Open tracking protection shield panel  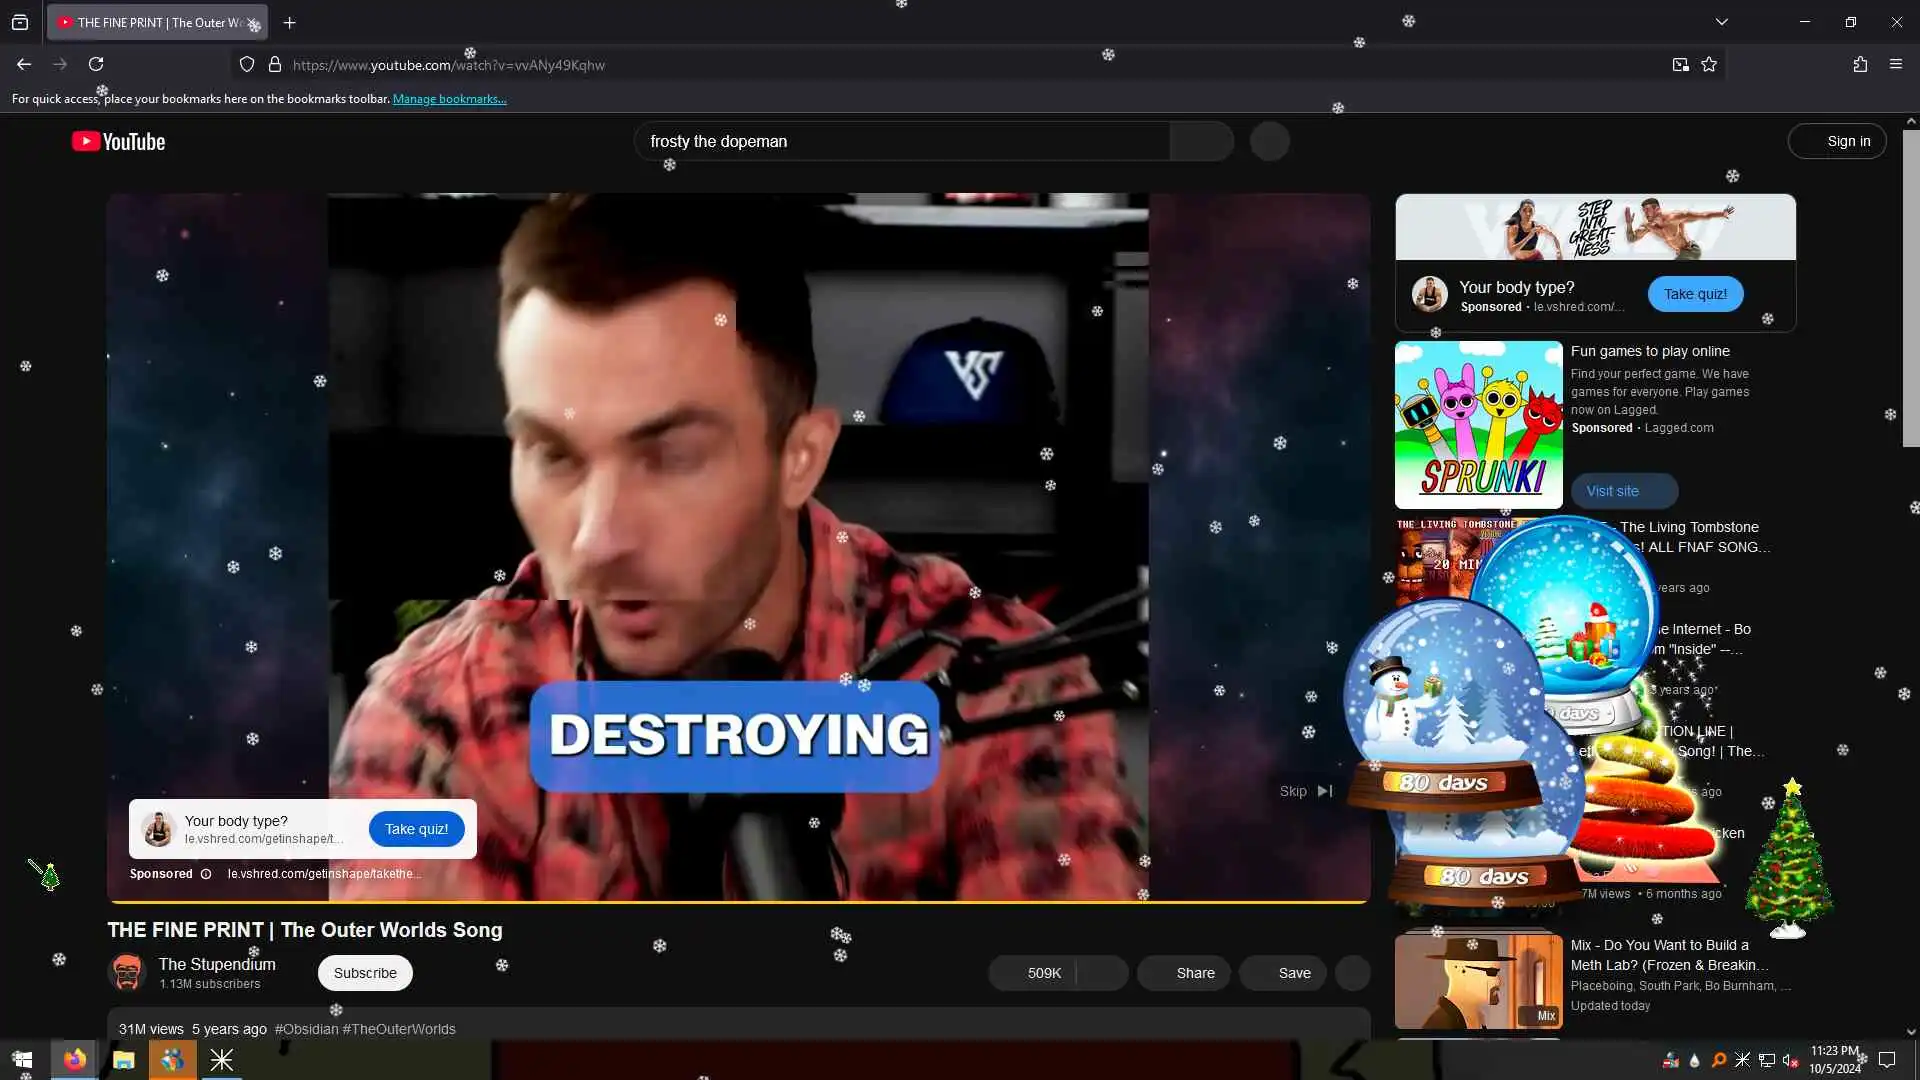[x=247, y=65]
